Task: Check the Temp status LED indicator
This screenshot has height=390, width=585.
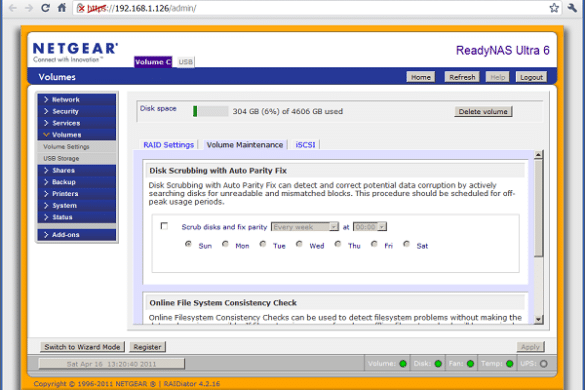Action: click(x=510, y=364)
